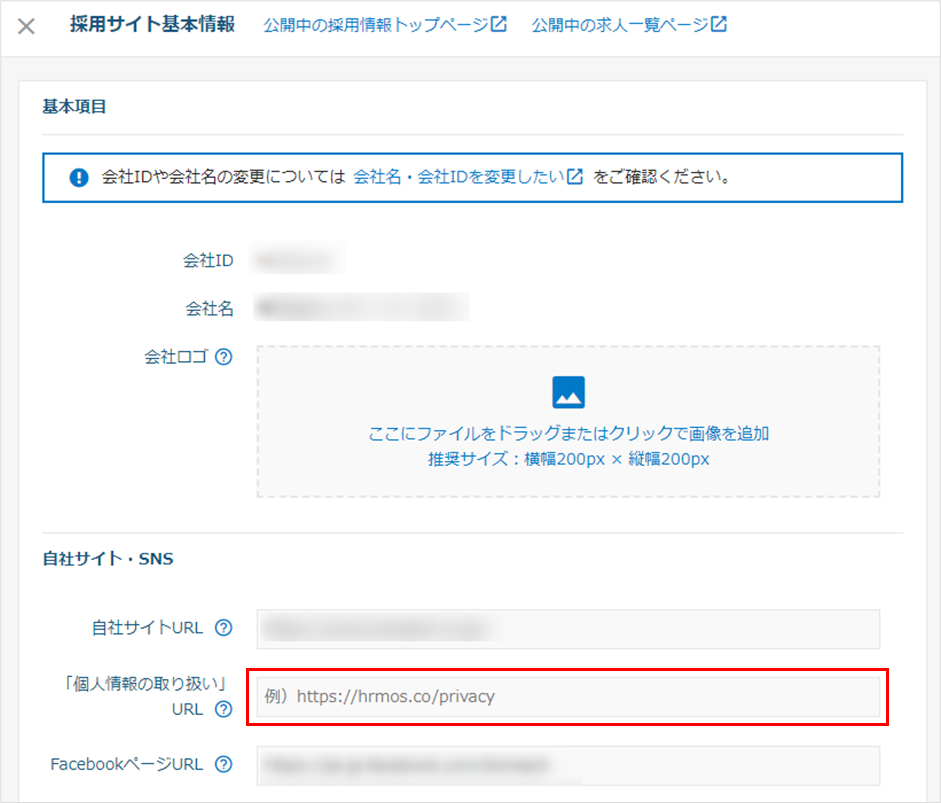Viewport: 941px width, 803px height.
Task: Show help for FacebookページURL question icon
Action: pos(224,764)
